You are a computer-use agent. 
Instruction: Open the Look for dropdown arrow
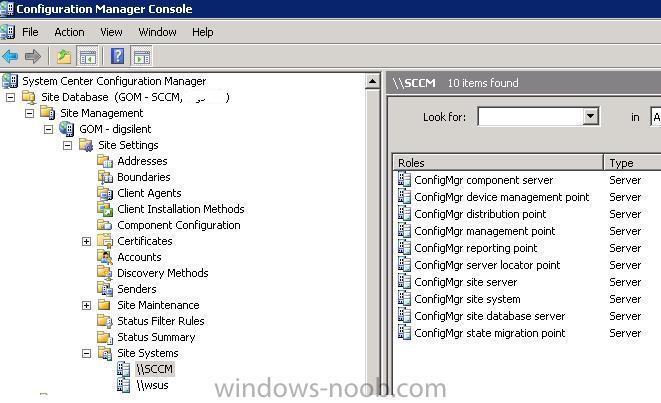click(590, 116)
